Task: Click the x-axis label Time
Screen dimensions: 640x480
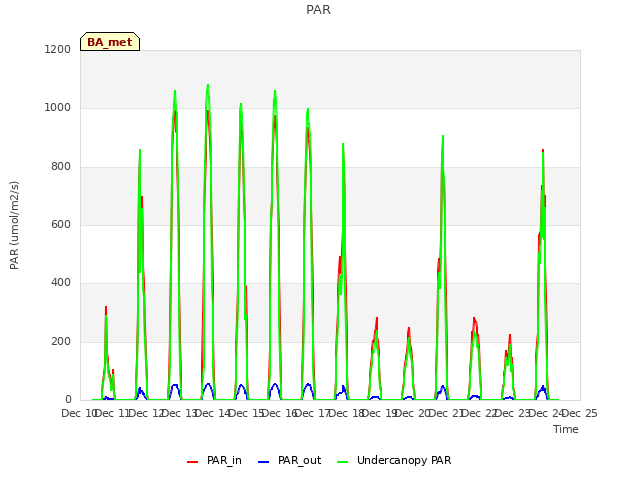Action: click(566, 429)
